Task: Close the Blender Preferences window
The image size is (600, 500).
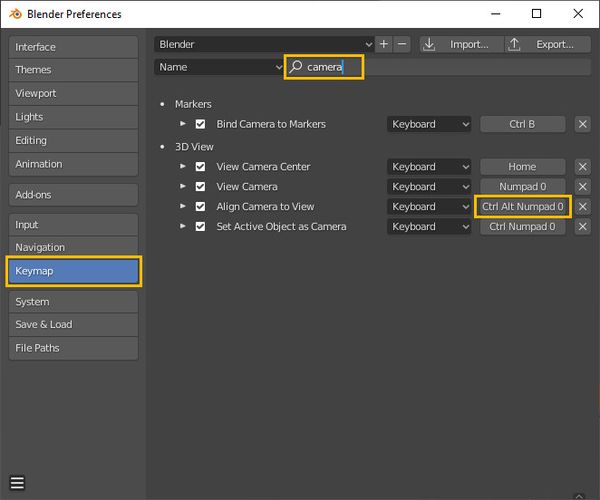Action: [578, 14]
